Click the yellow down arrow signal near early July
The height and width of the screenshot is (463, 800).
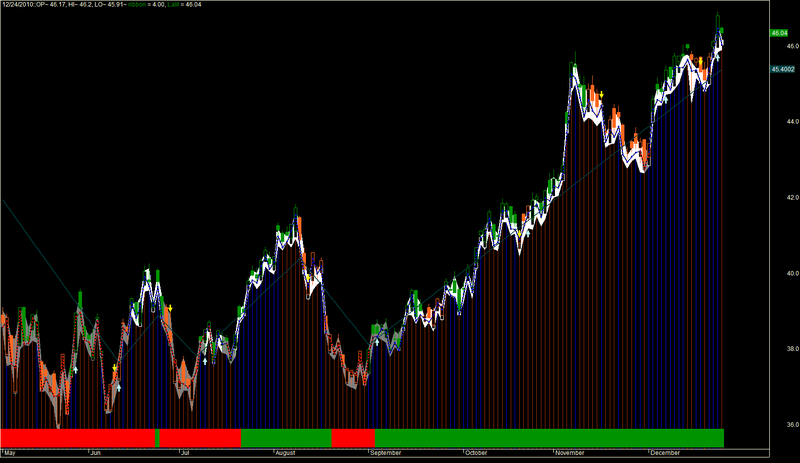[x=170, y=309]
